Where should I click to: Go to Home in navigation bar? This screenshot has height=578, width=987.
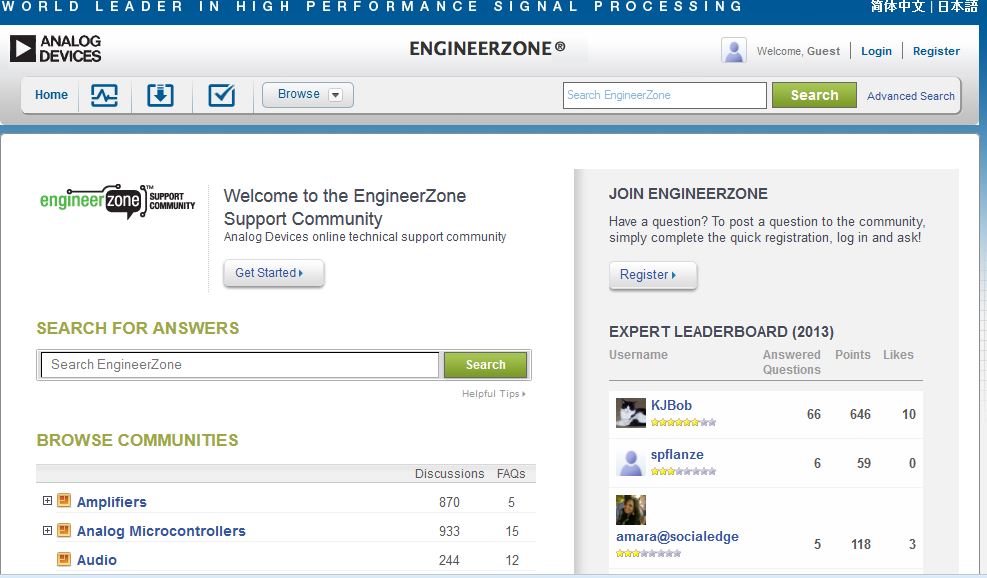coord(51,95)
